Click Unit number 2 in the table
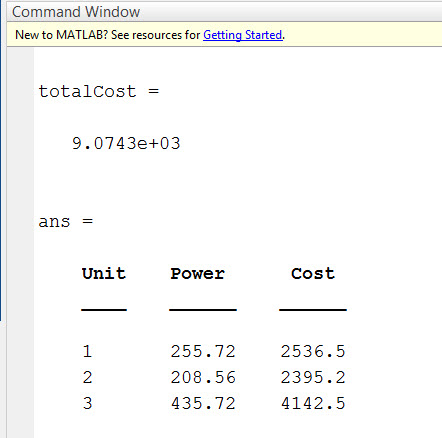This screenshot has height=438, width=442. pyautogui.click(x=87, y=377)
